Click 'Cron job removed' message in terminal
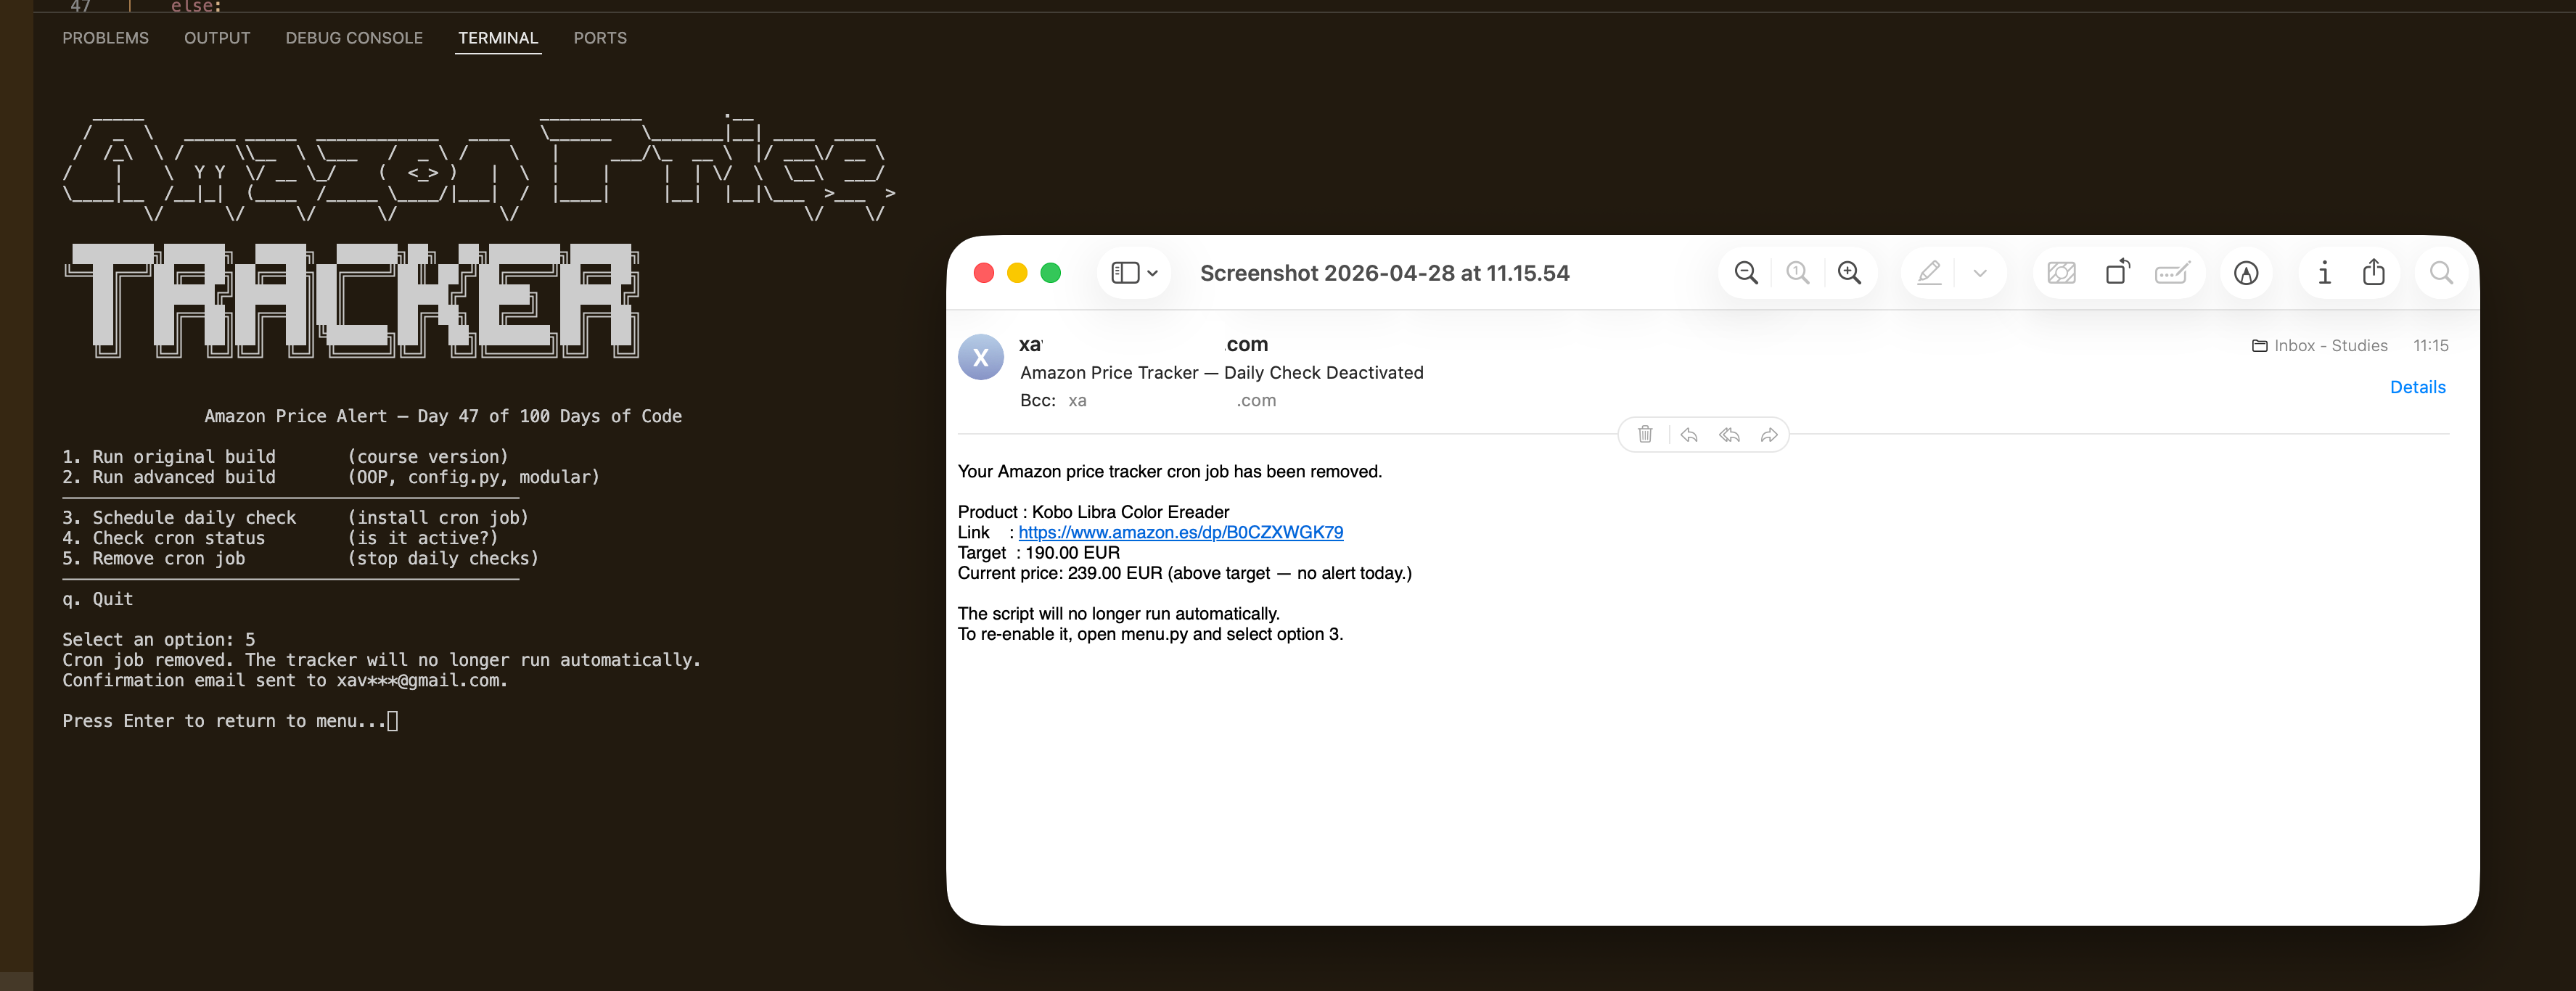This screenshot has height=991, width=2576. click(x=381, y=660)
